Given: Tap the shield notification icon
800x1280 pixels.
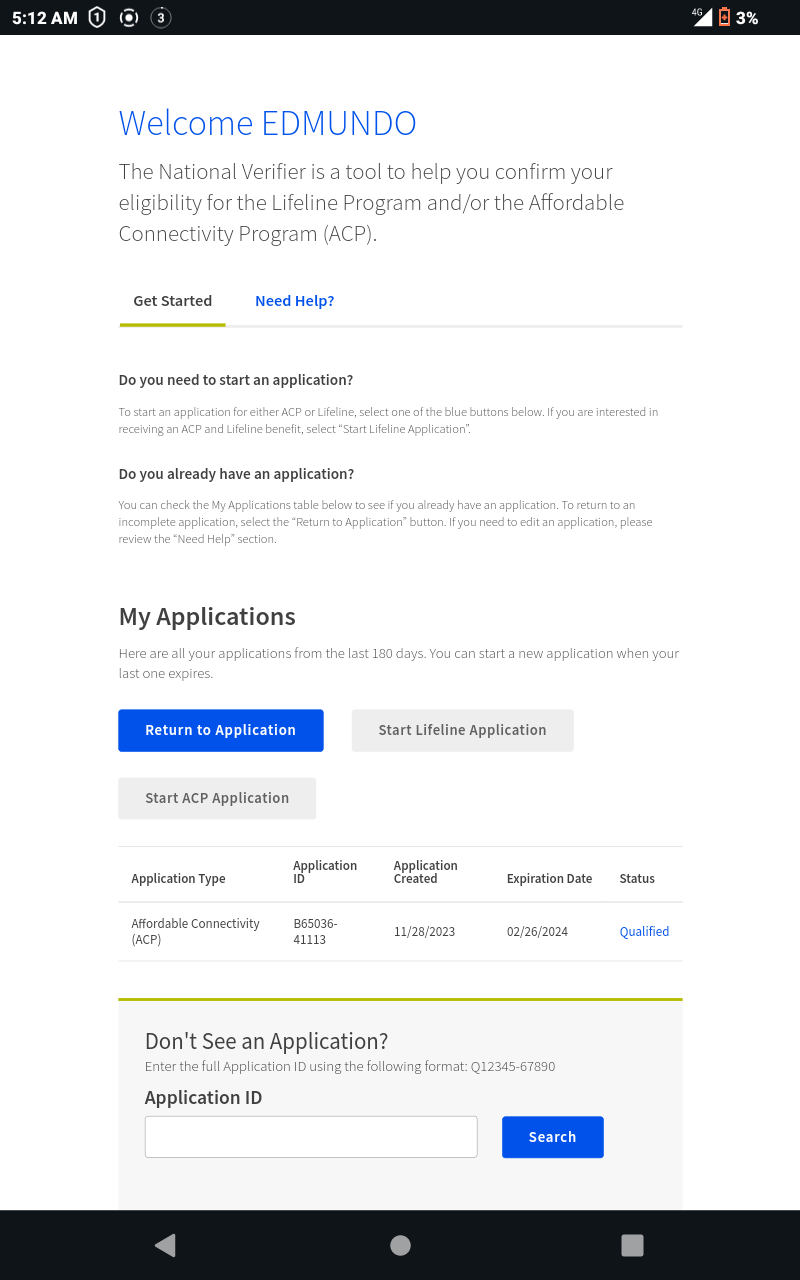Looking at the screenshot, I should [97, 17].
